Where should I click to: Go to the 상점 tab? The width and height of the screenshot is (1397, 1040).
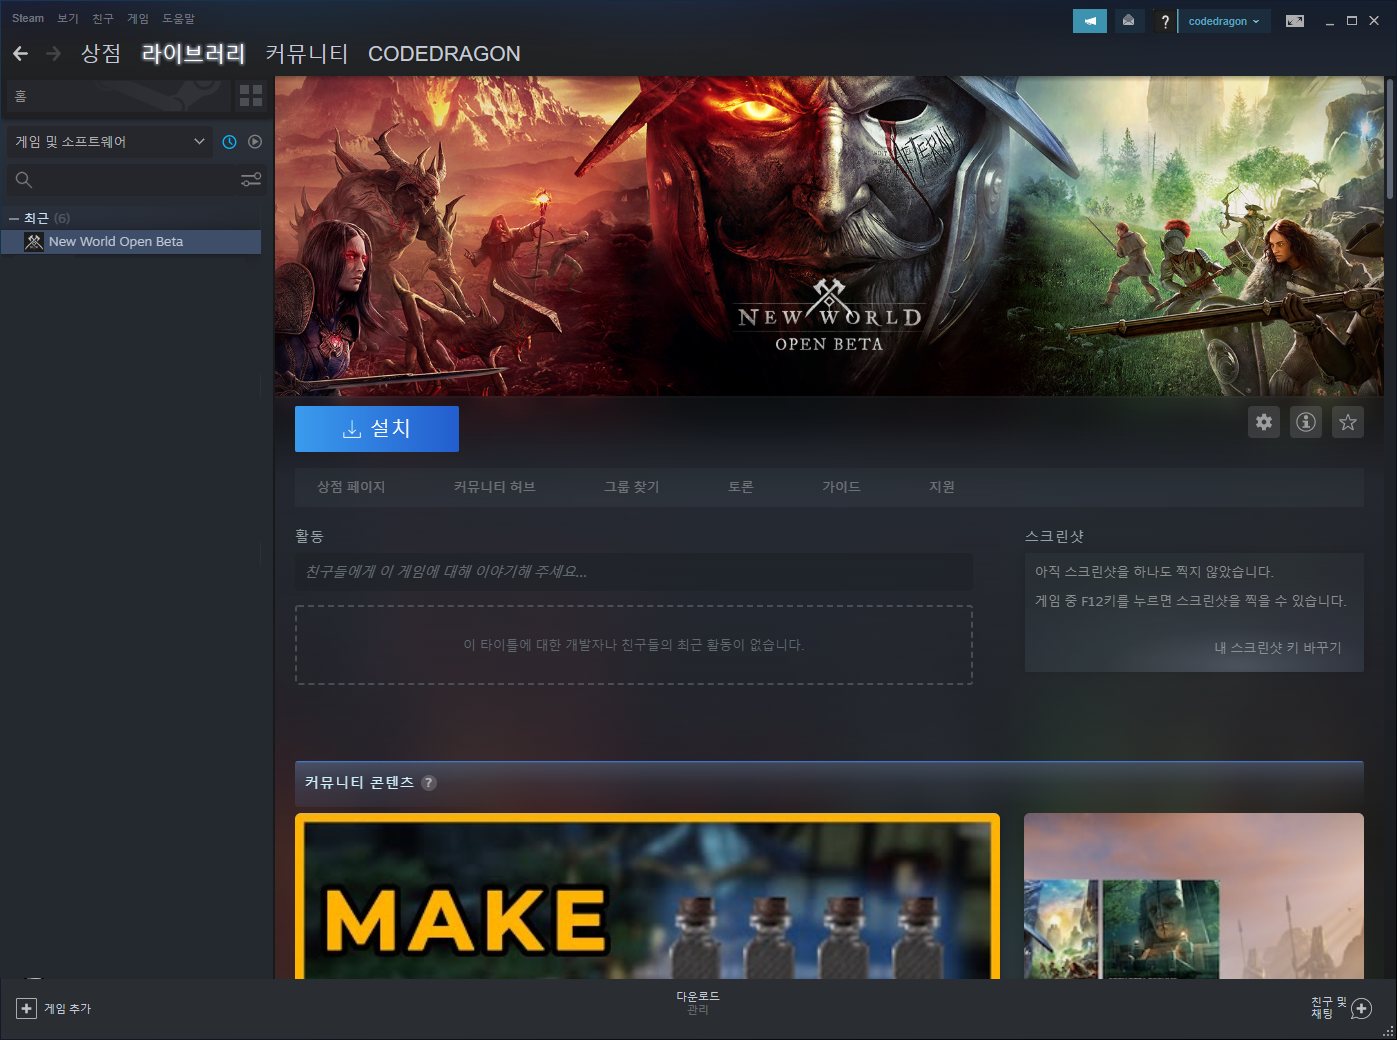click(101, 53)
